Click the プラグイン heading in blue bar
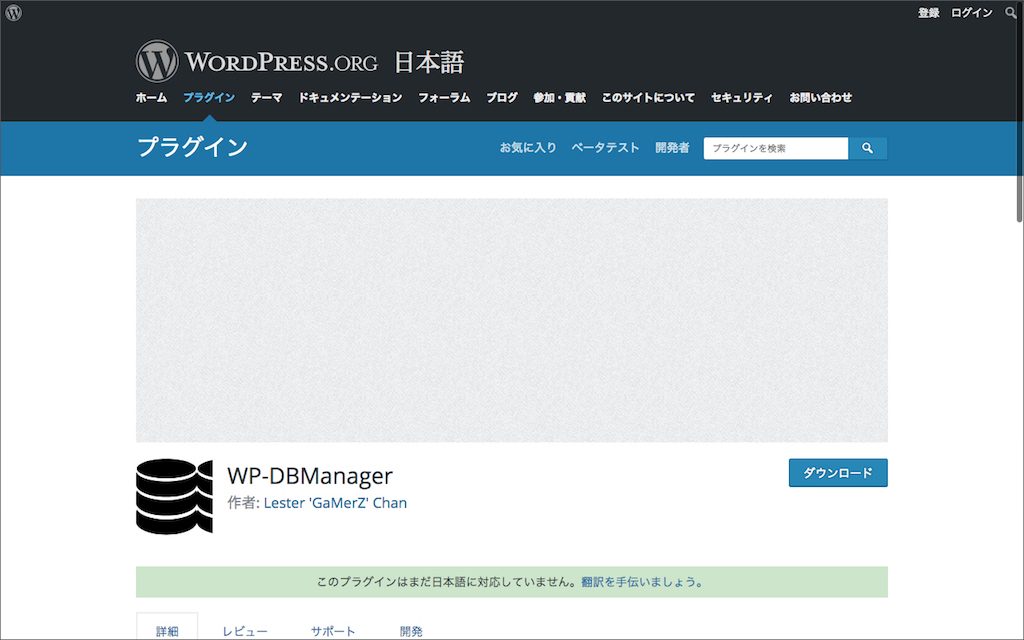The height and width of the screenshot is (640, 1024). coord(193,147)
